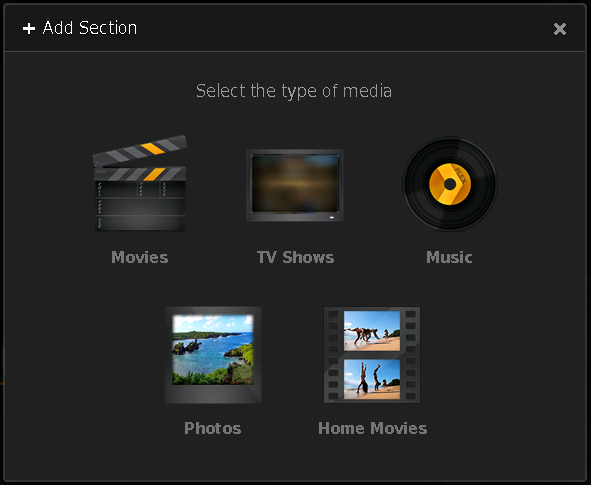Click the TV screen power indicator light
The width and height of the screenshot is (591, 485).
click(x=332, y=217)
